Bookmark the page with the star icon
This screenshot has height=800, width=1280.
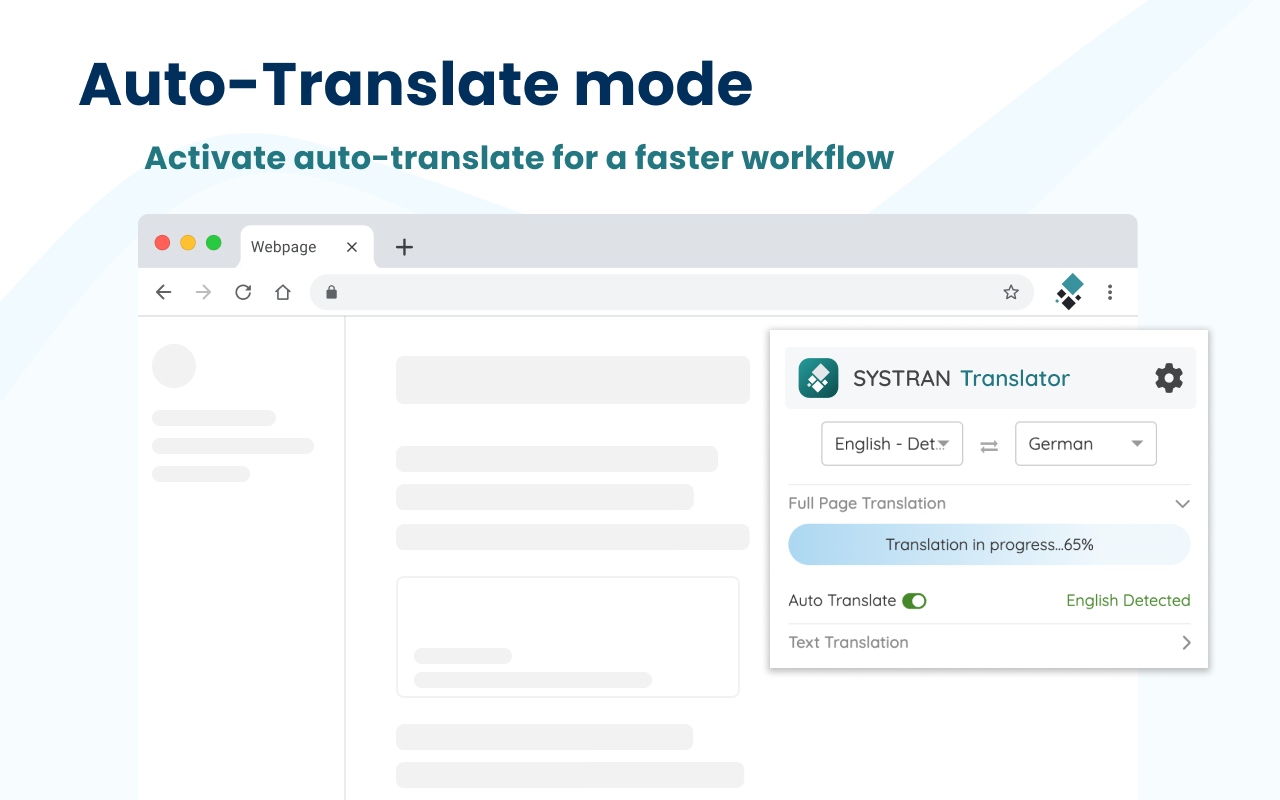1011,292
